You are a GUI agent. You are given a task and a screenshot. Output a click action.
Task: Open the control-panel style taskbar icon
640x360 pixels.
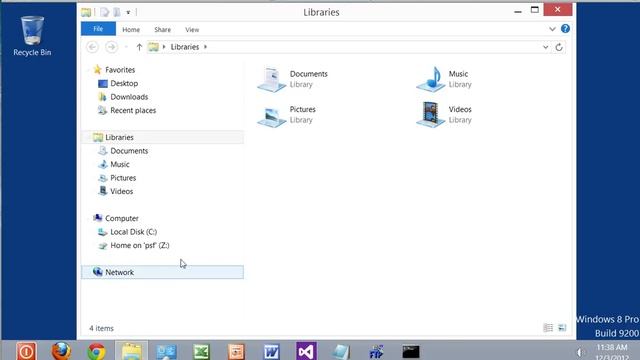167,351
